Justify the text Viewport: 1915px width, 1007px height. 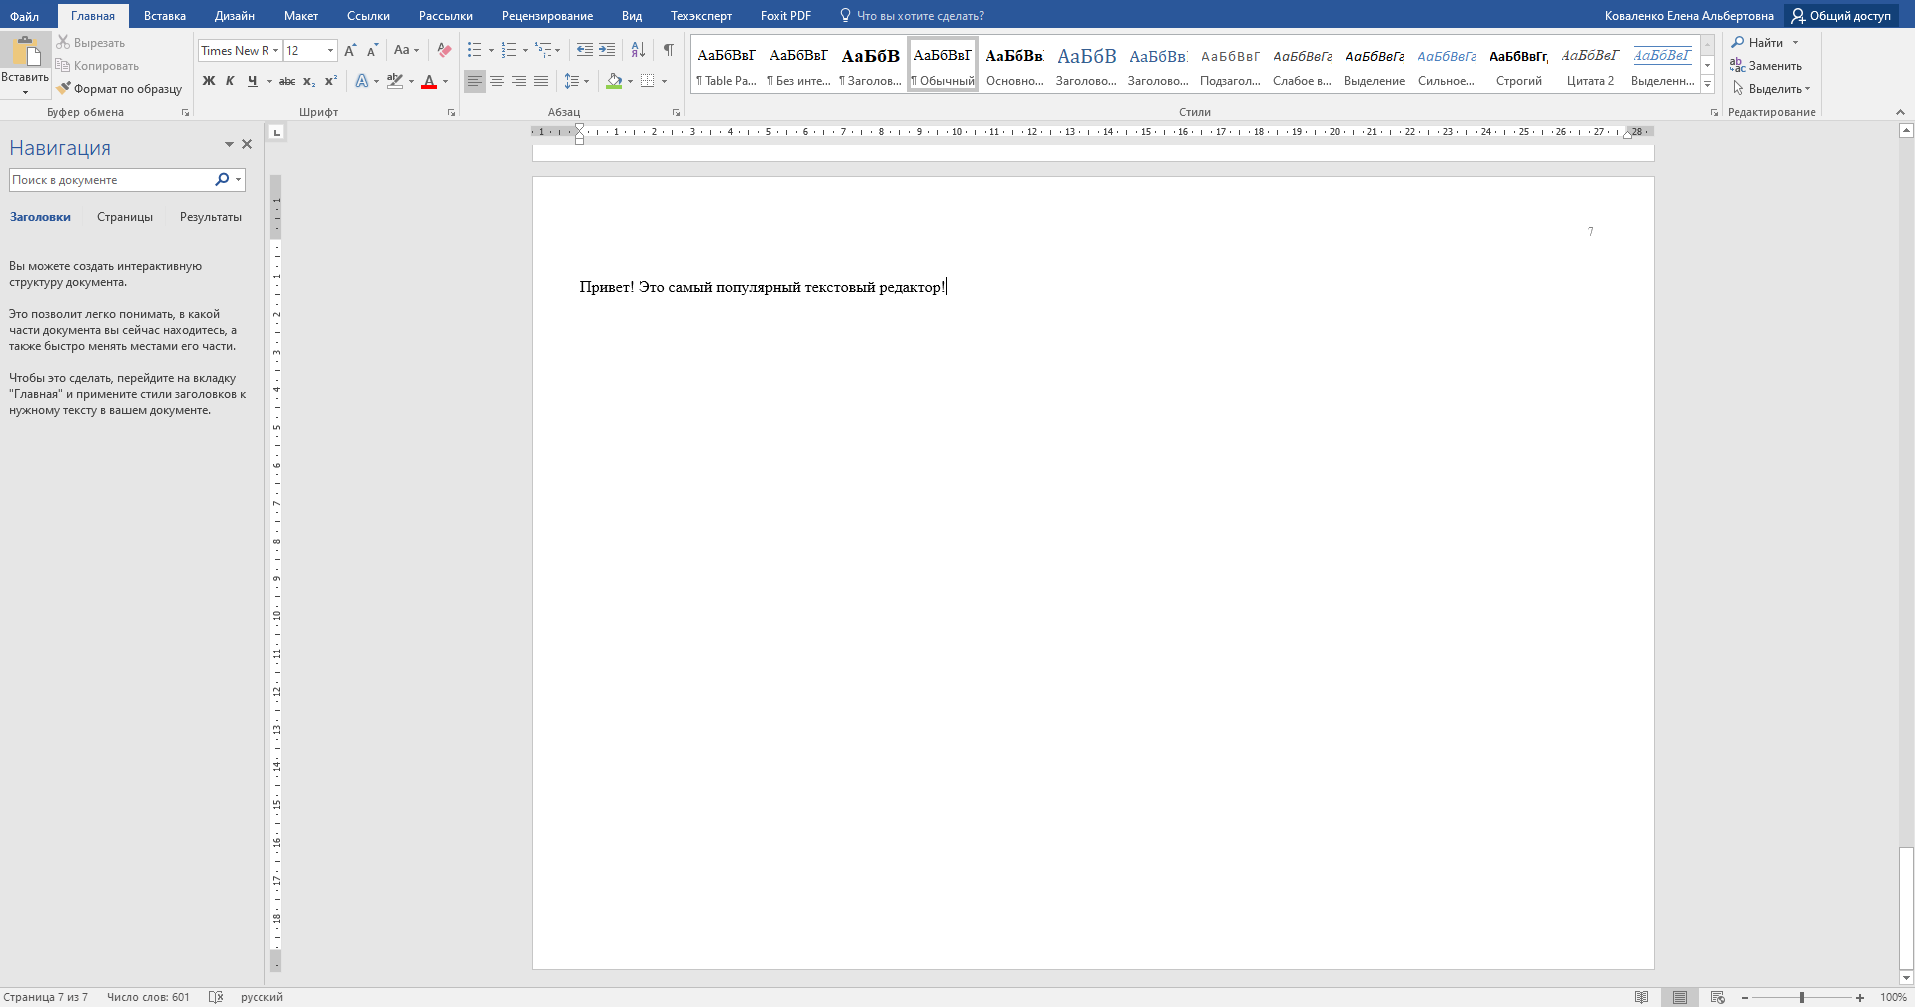tap(541, 81)
